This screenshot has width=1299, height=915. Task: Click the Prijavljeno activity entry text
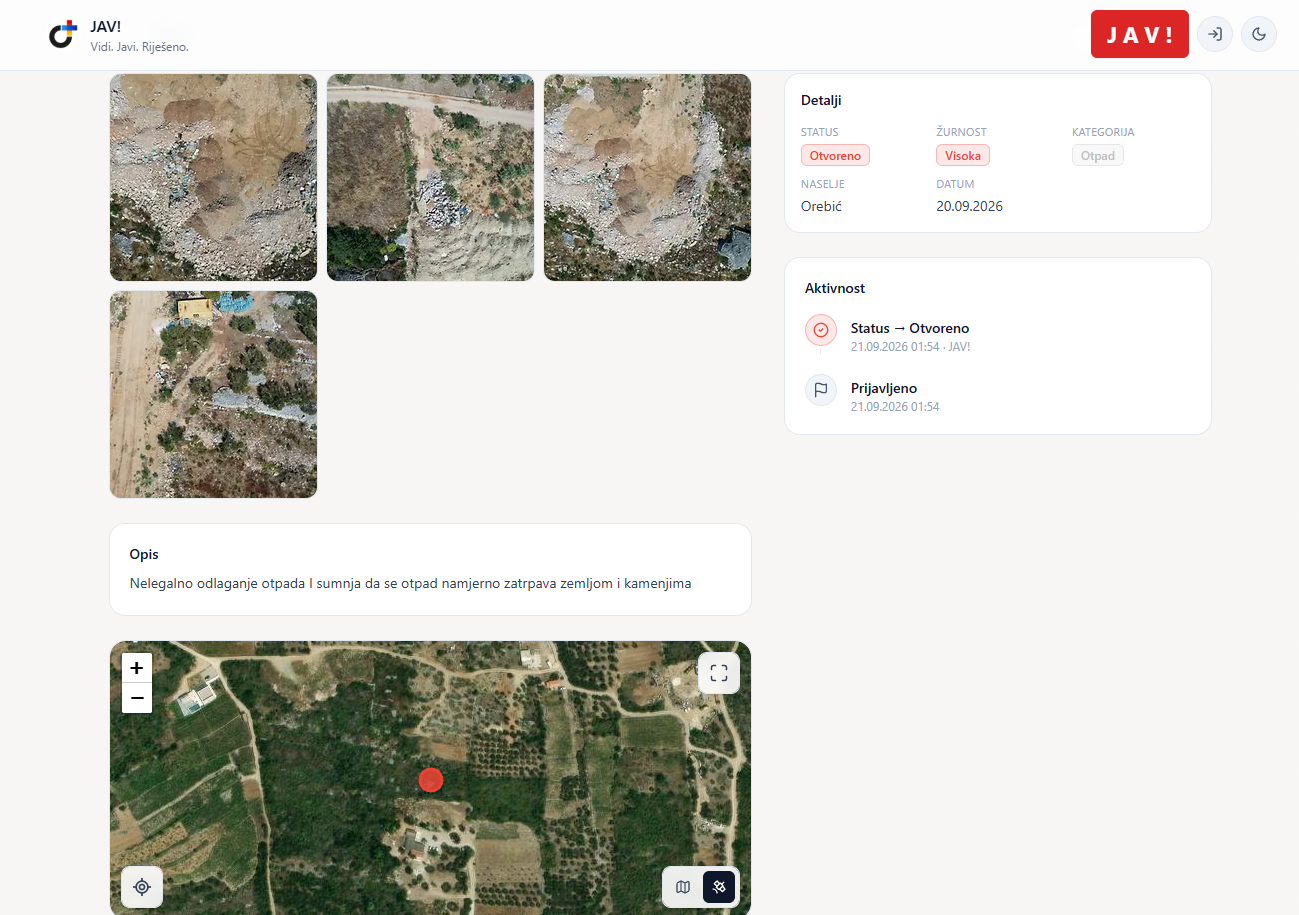[x=884, y=388]
